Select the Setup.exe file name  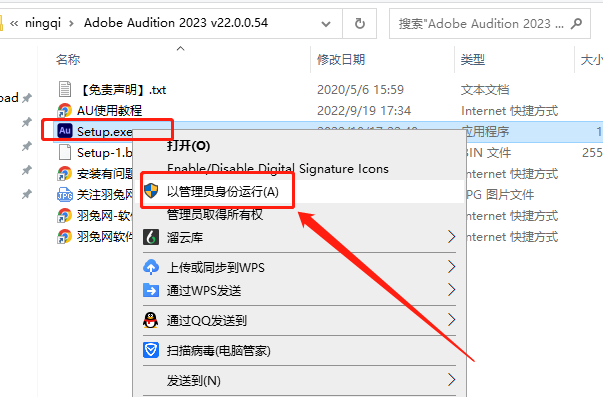click(105, 132)
